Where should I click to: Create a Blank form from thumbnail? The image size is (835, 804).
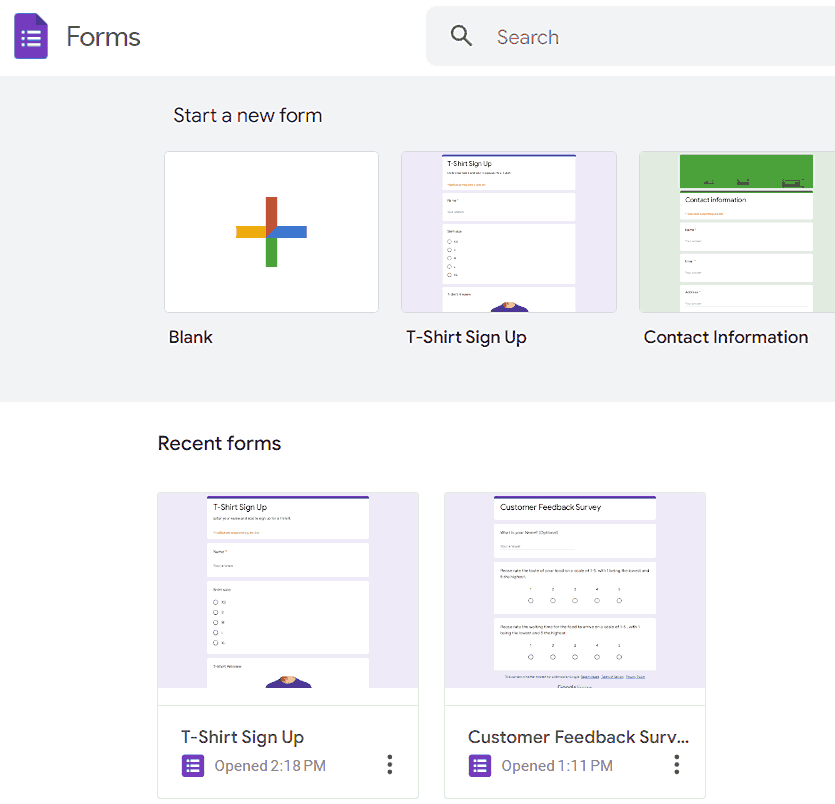pyautogui.click(x=272, y=232)
